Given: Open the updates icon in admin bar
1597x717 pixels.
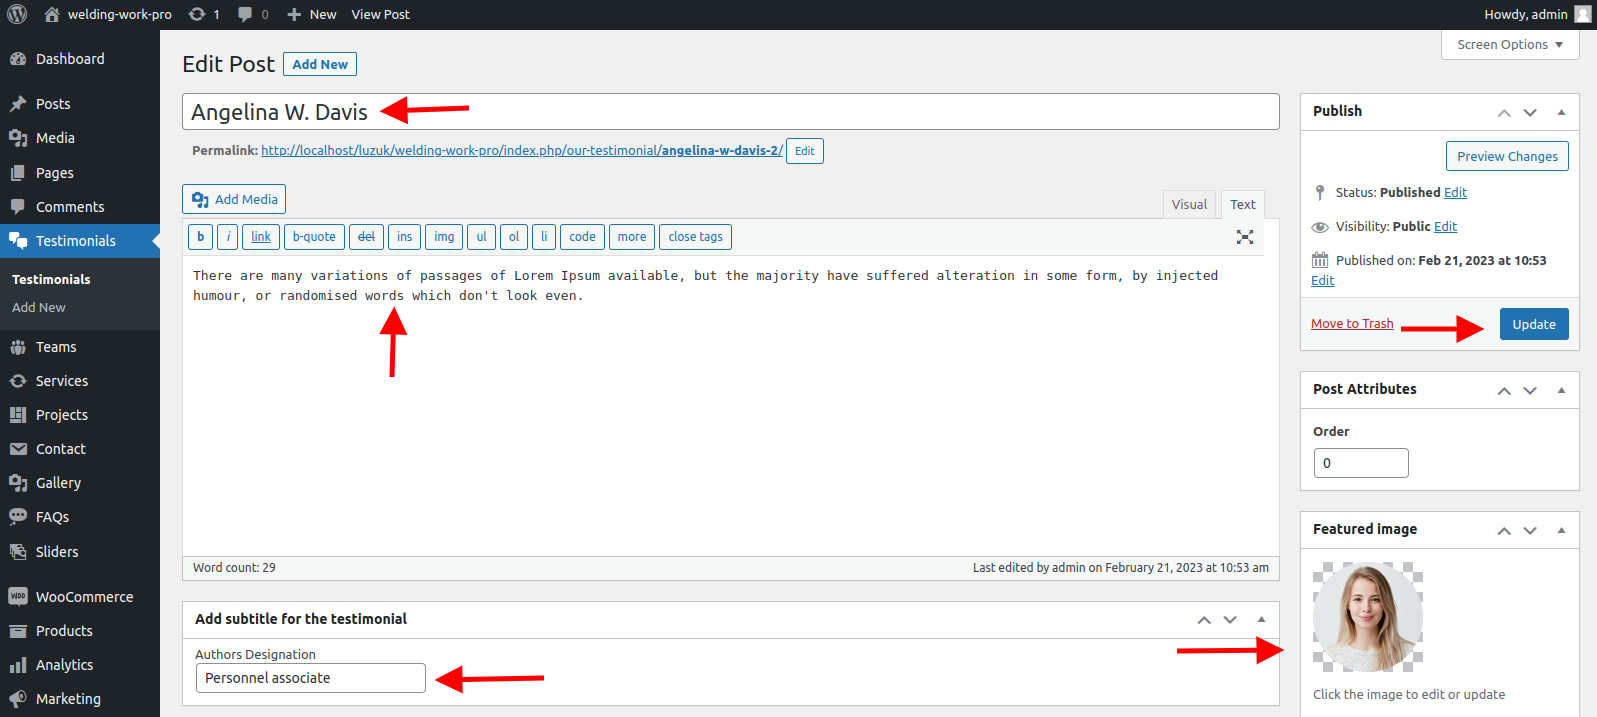Looking at the screenshot, I should click(197, 14).
